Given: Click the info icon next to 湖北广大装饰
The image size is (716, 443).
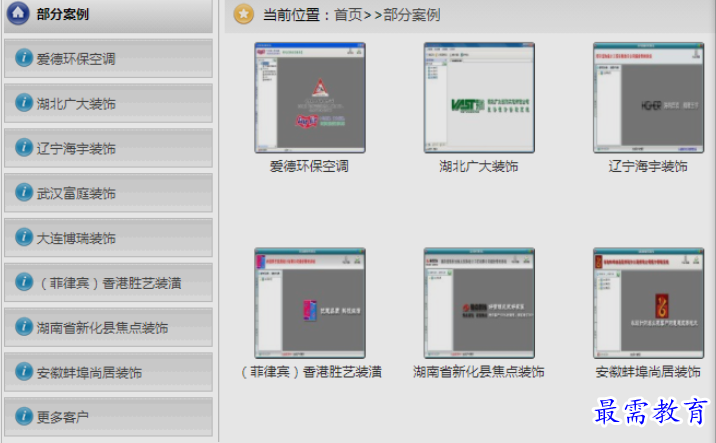Looking at the screenshot, I should (24, 103).
